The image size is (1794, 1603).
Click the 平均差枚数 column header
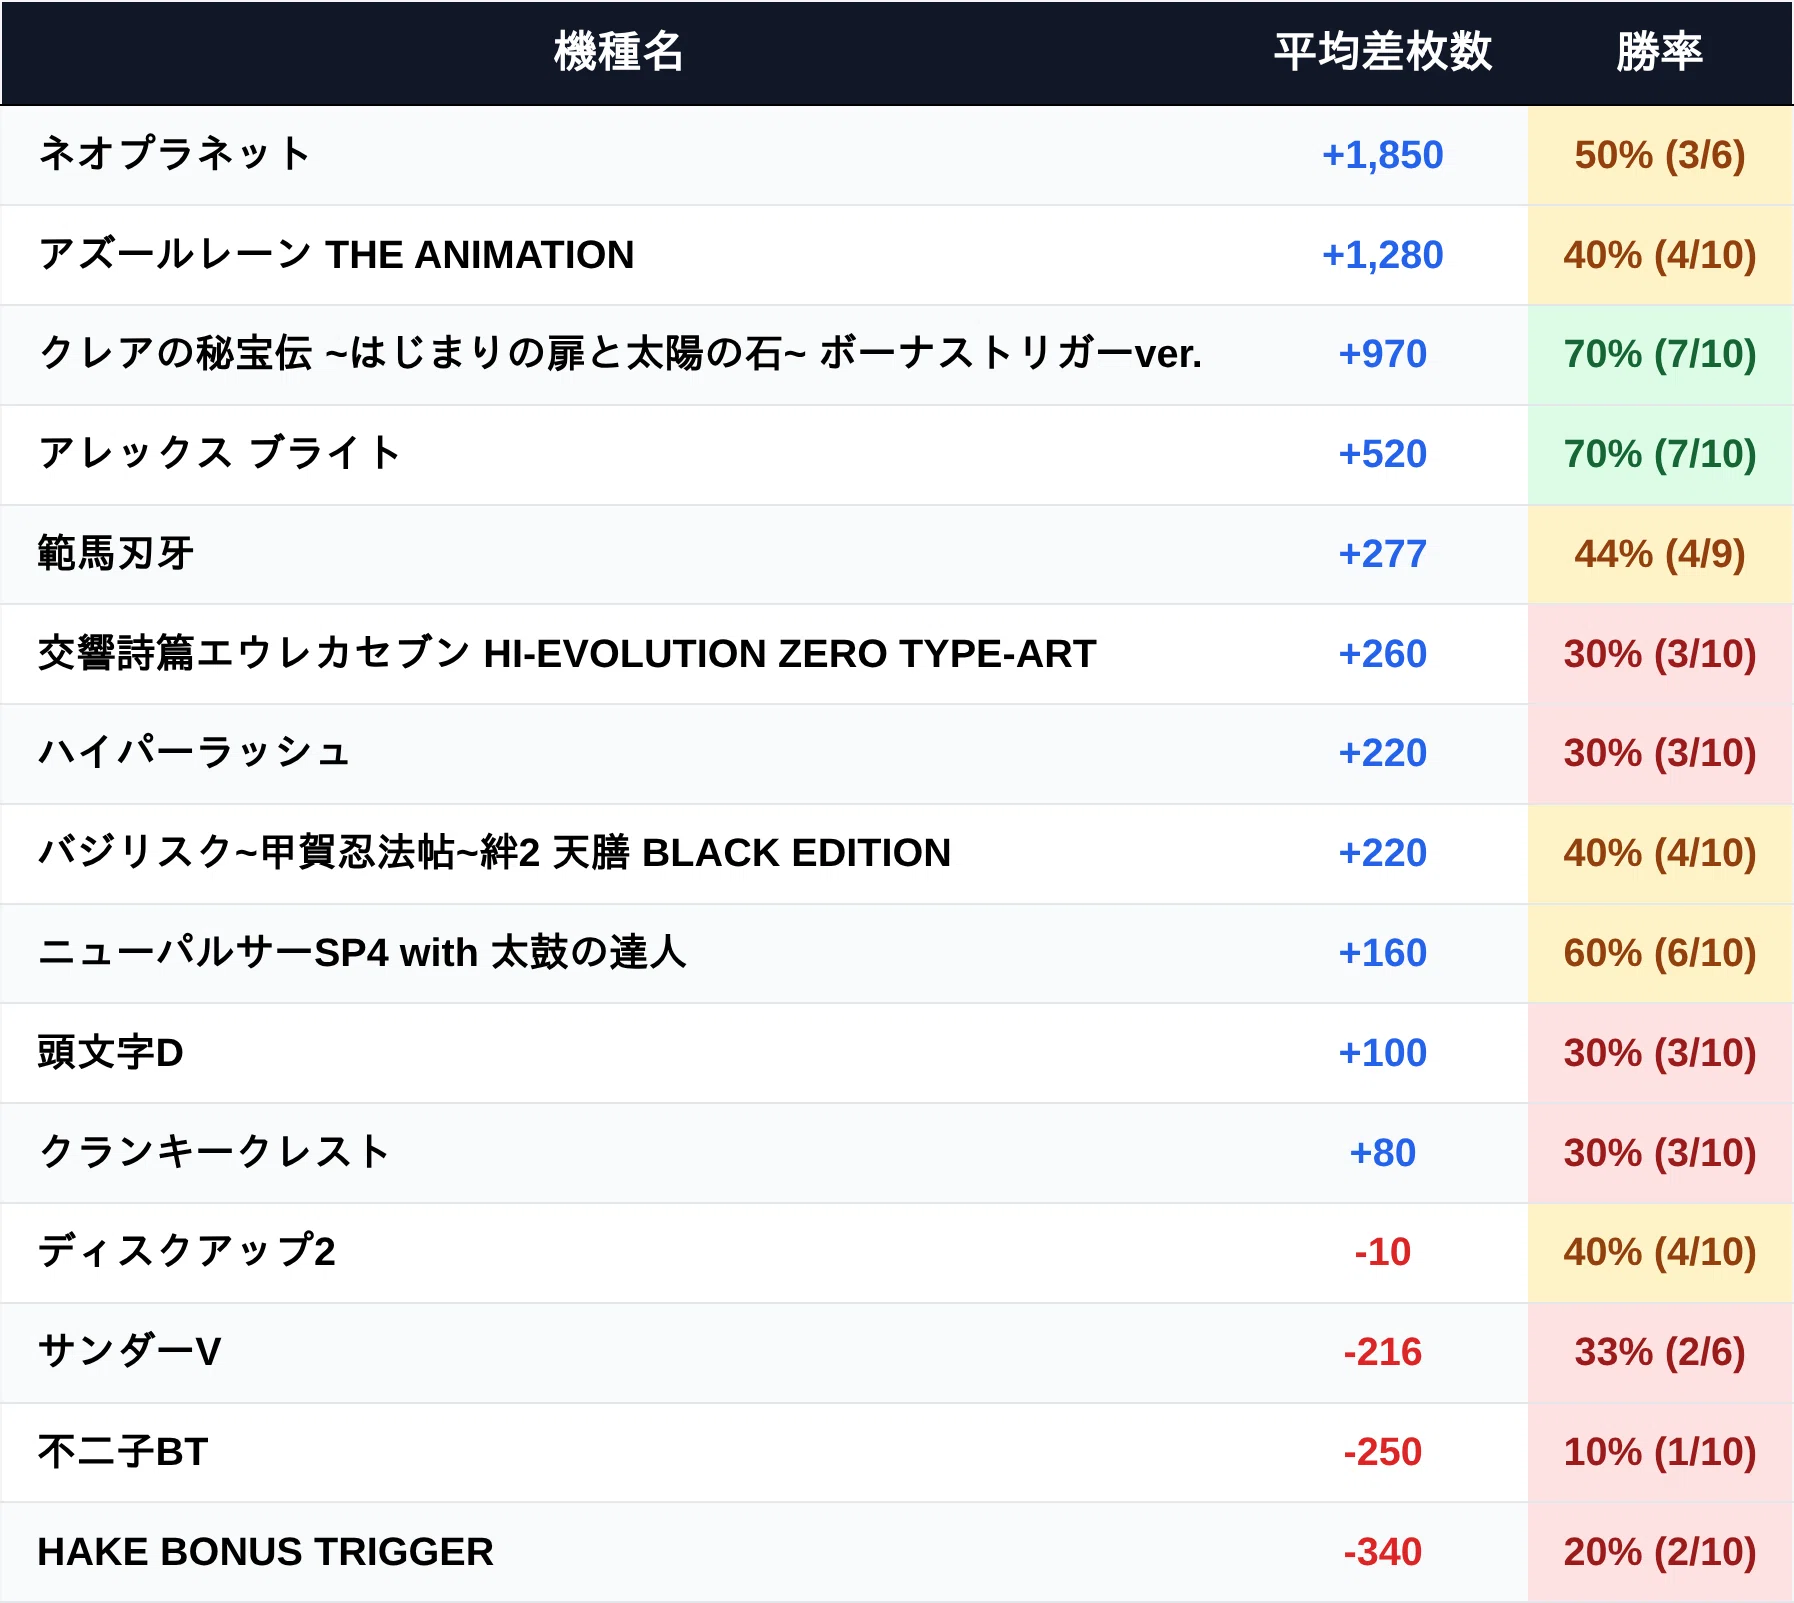click(x=1382, y=52)
